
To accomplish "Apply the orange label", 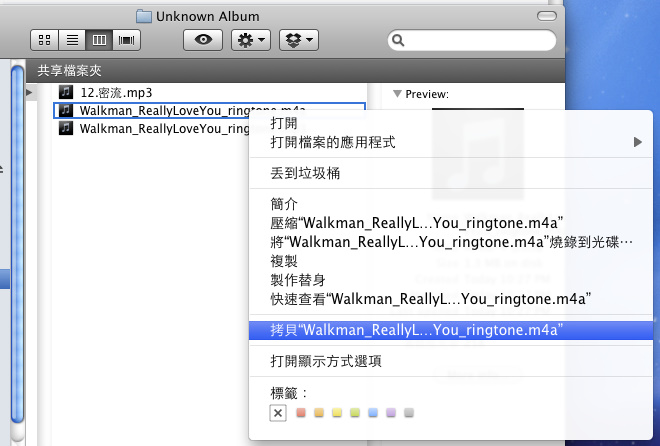I will coord(319,412).
